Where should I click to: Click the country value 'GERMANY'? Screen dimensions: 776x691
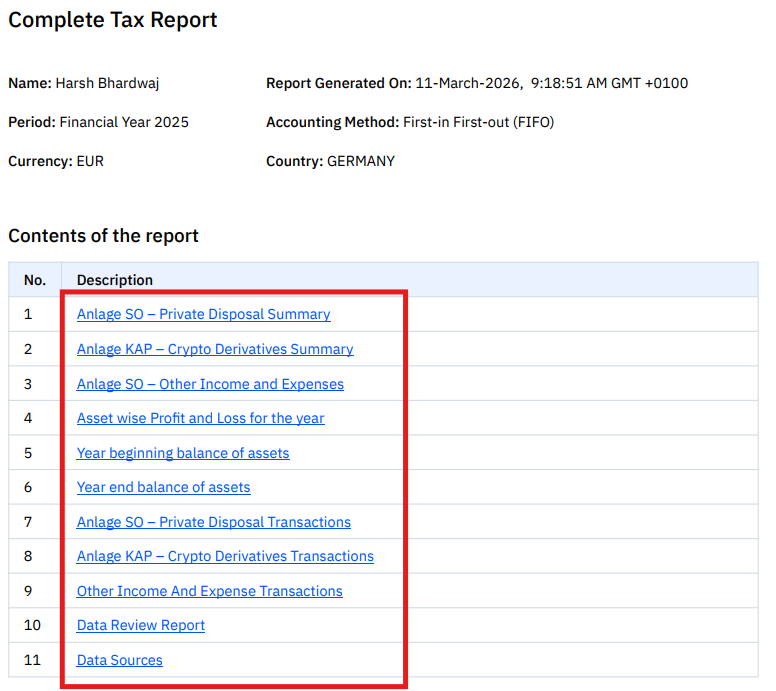click(x=361, y=161)
